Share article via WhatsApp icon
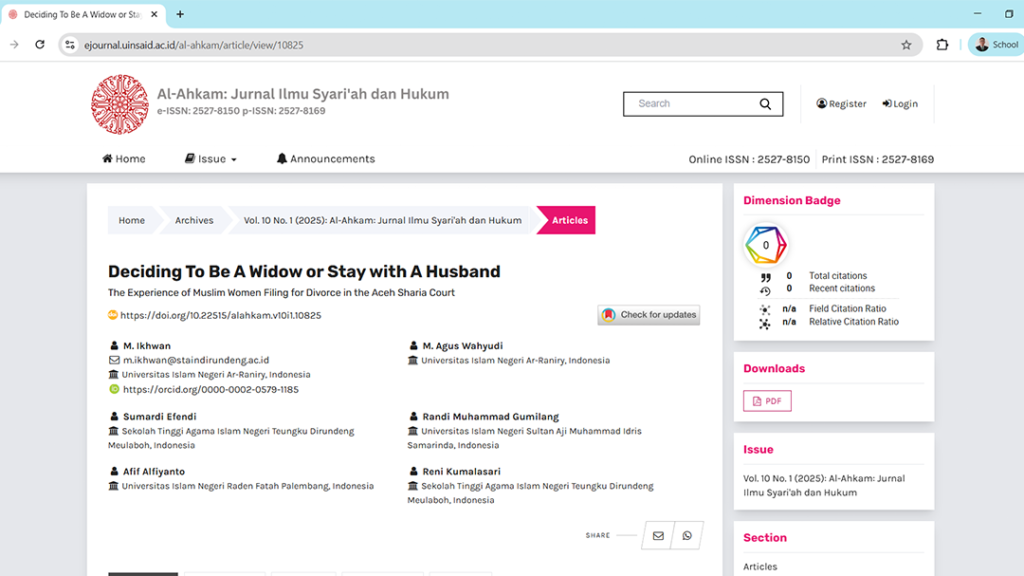1024x576 pixels. (x=687, y=536)
